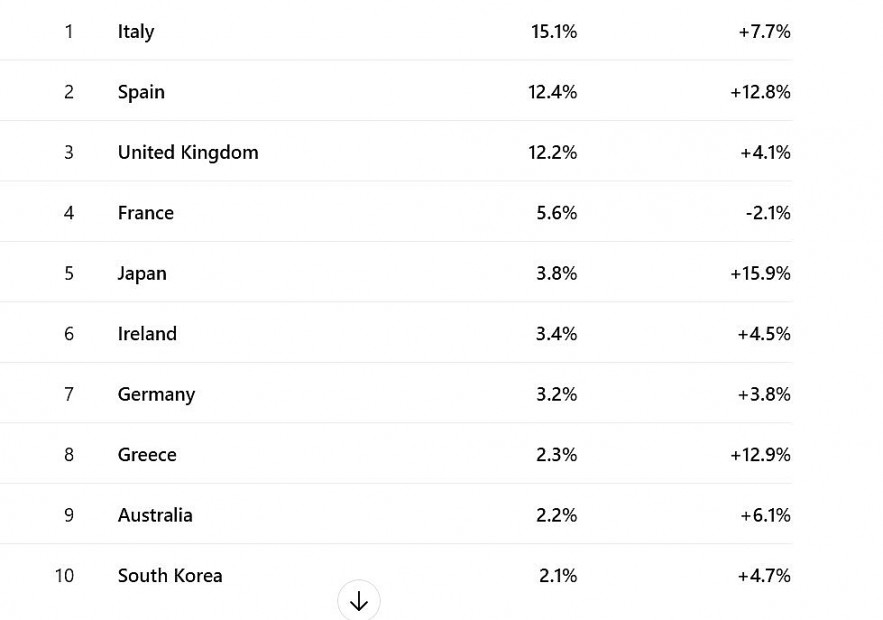Select the Japan entry
This screenshot has width=883, height=620.
click(142, 272)
